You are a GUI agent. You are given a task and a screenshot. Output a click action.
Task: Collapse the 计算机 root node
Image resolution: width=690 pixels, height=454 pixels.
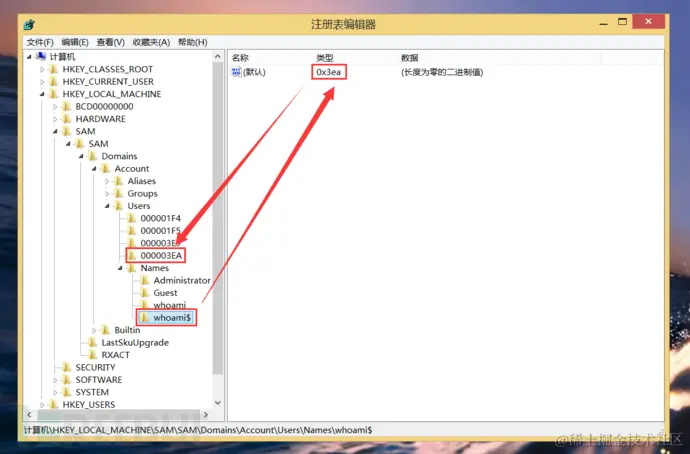(29, 57)
